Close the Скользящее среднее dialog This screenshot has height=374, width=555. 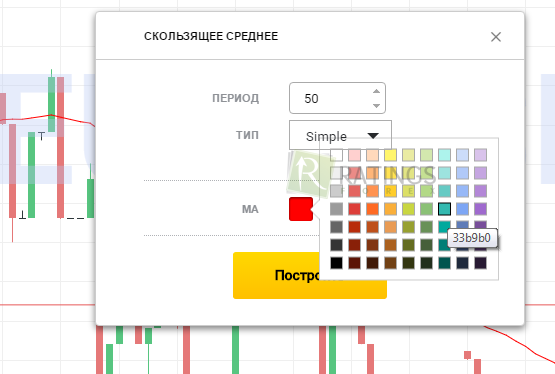coord(496,37)
